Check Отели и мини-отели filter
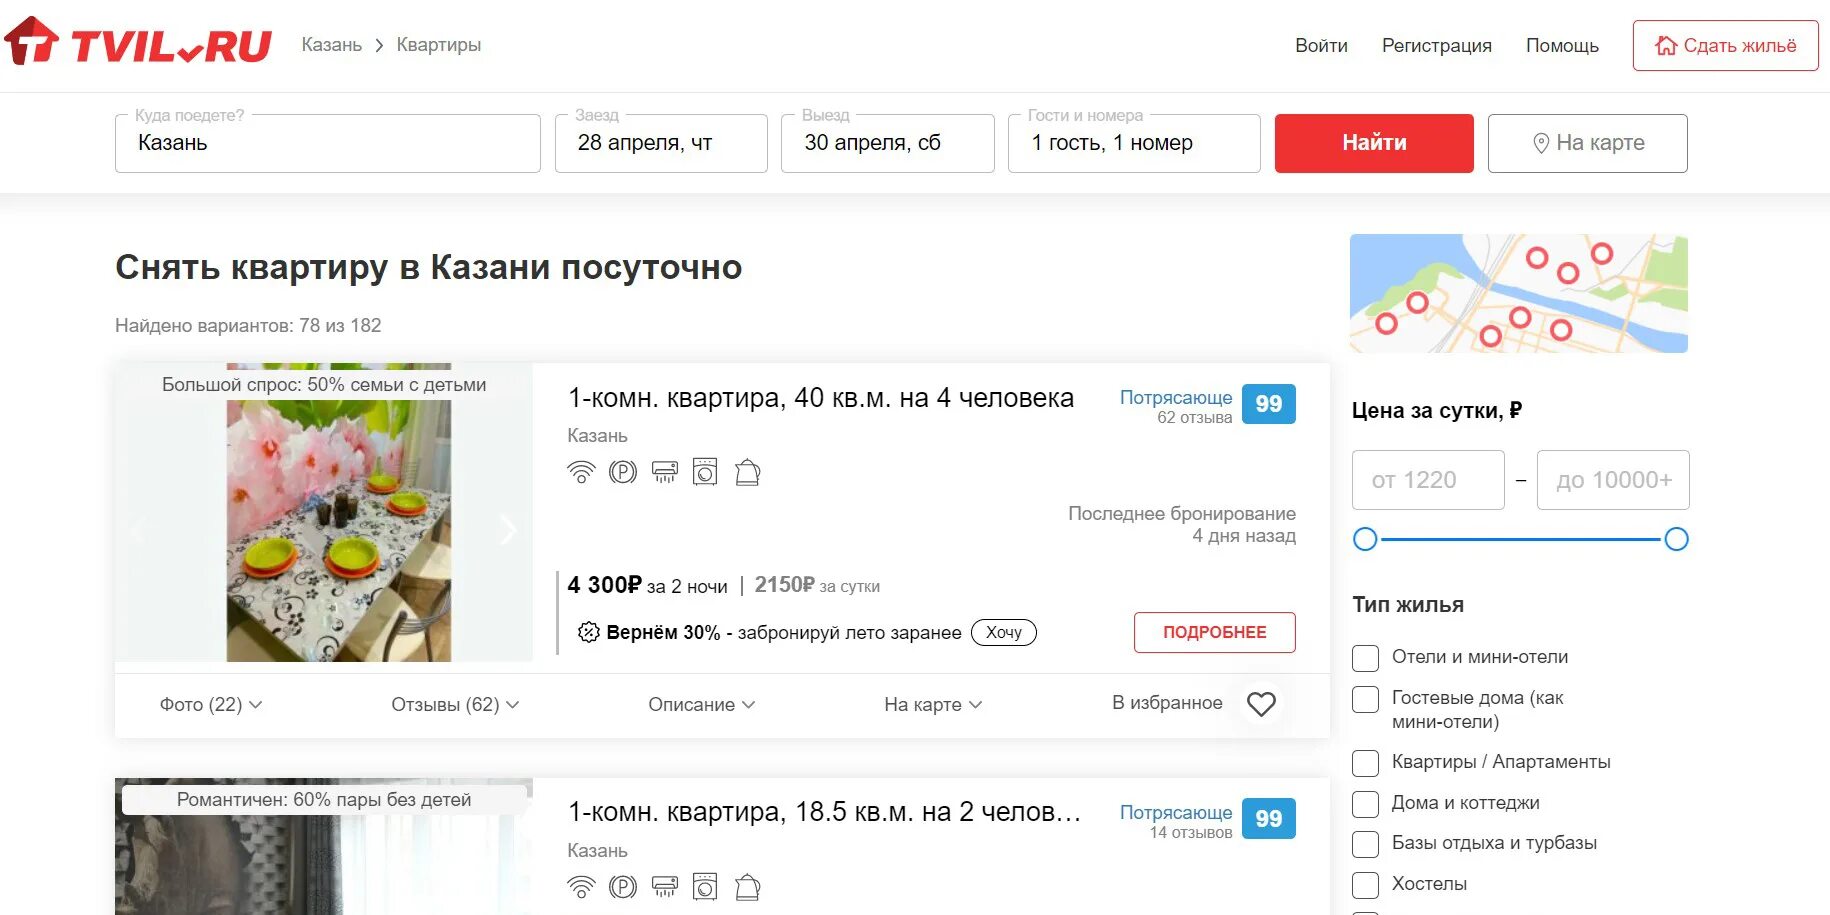The width and height of the screenshot is (1830, 915). click(x=1365, y=658)
